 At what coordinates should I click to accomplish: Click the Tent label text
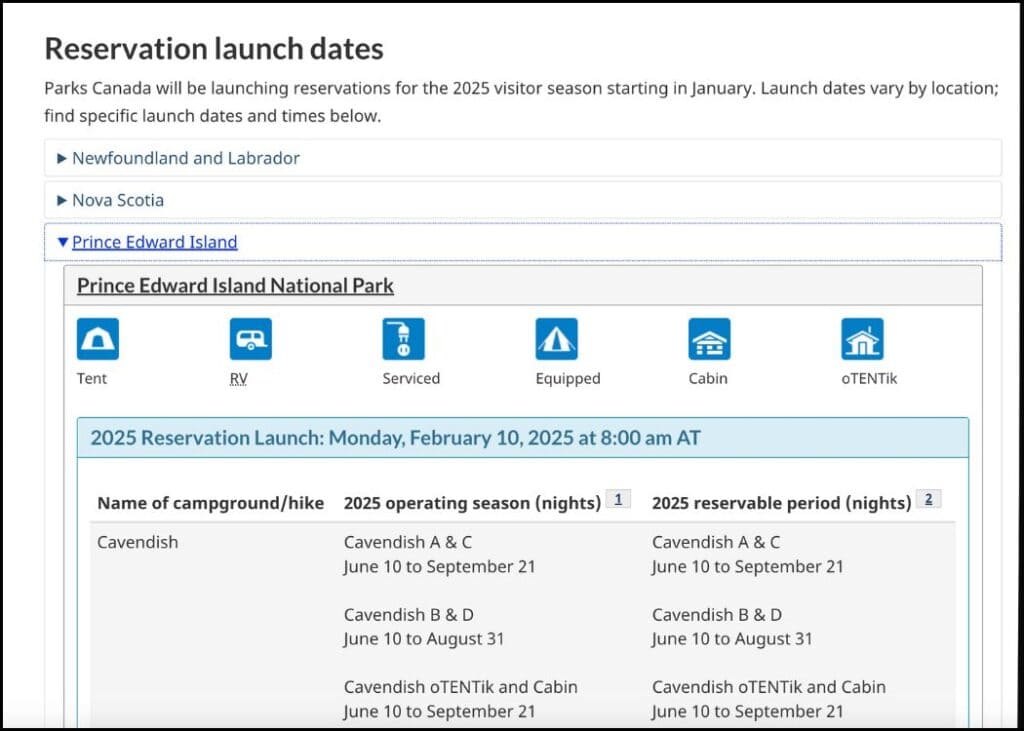[91, 379]
